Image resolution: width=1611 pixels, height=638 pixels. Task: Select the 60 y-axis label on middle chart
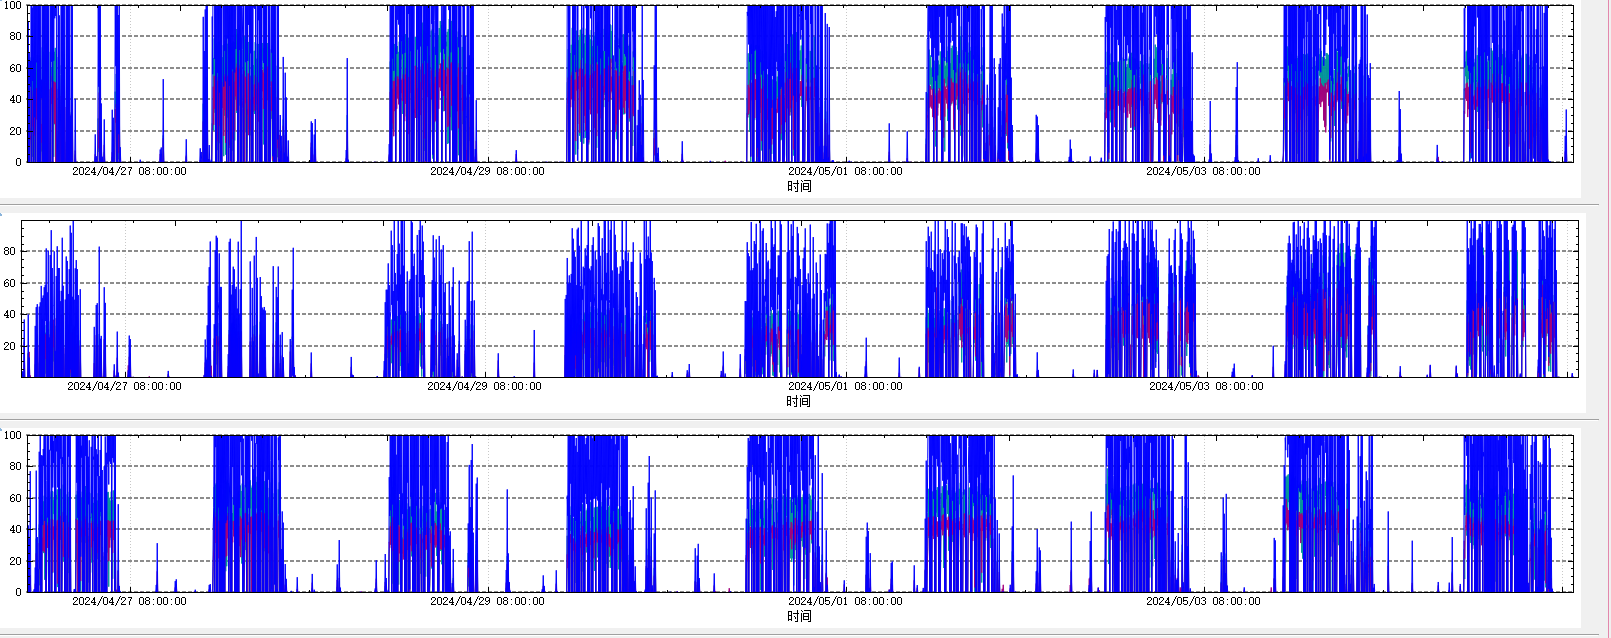pyautogui.click(x=10, y=283)
